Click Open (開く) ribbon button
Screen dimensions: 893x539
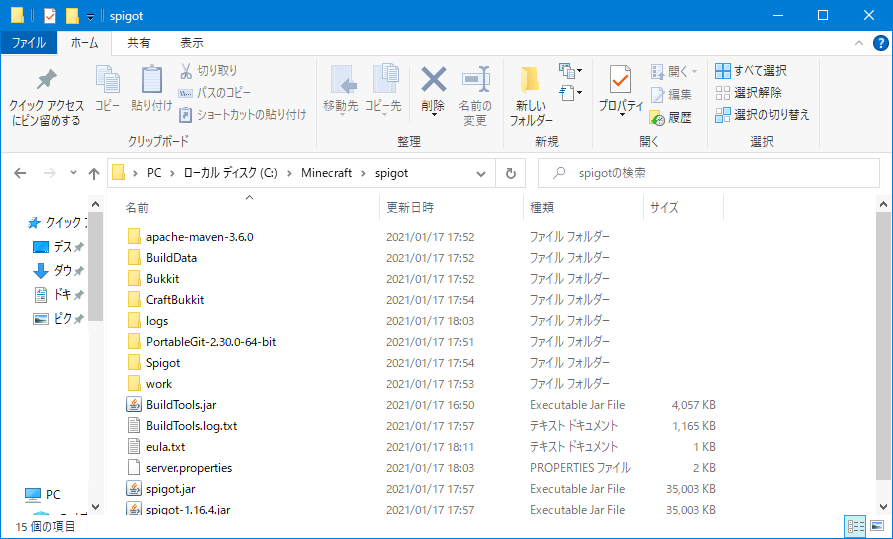[674, 71]
